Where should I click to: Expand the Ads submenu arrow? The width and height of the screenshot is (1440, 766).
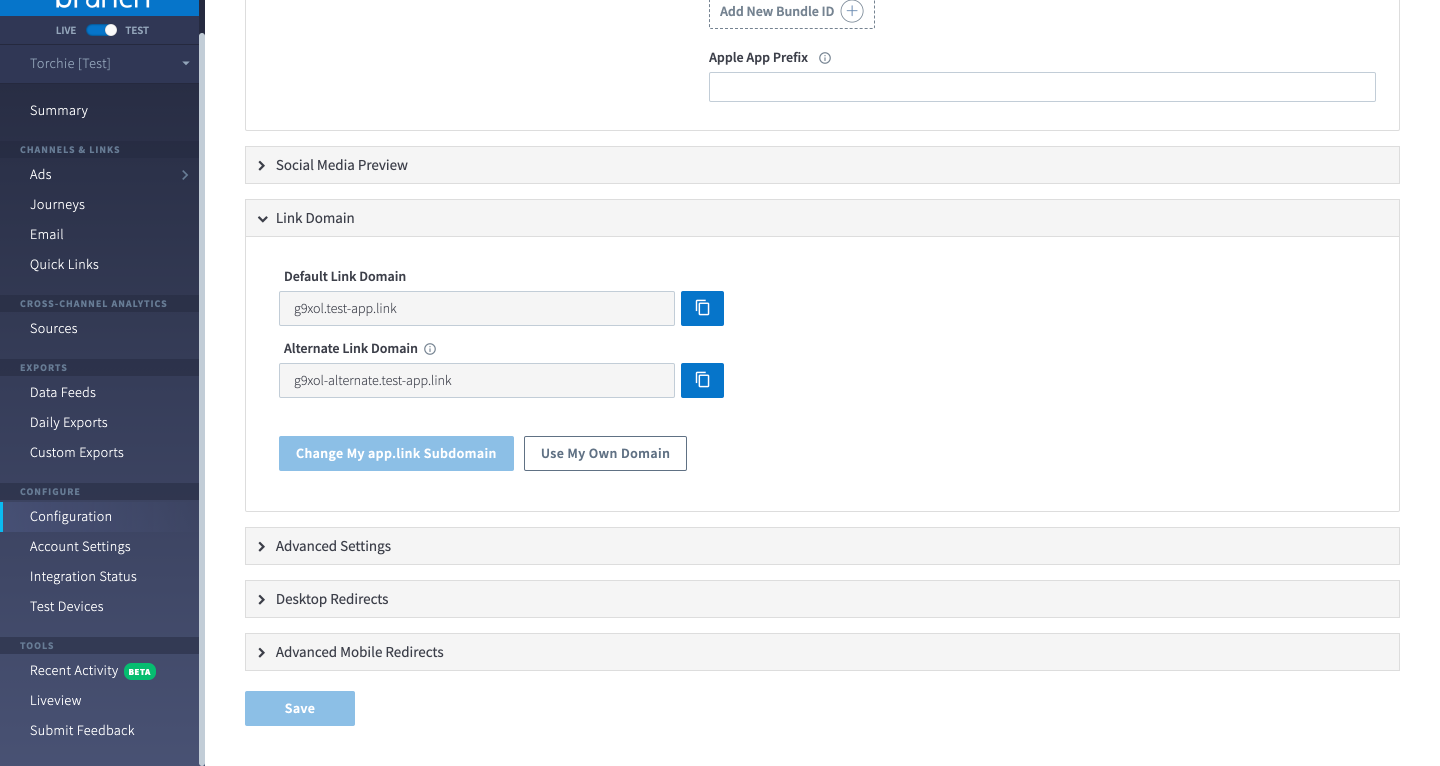coord(185,175)
